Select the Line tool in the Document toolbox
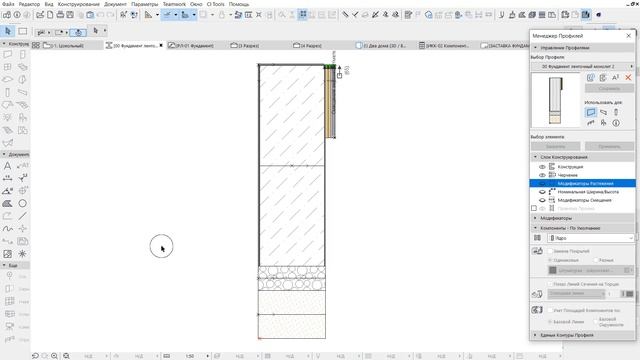This screenshot has width=640, height=360. click(x=22, y=216)
